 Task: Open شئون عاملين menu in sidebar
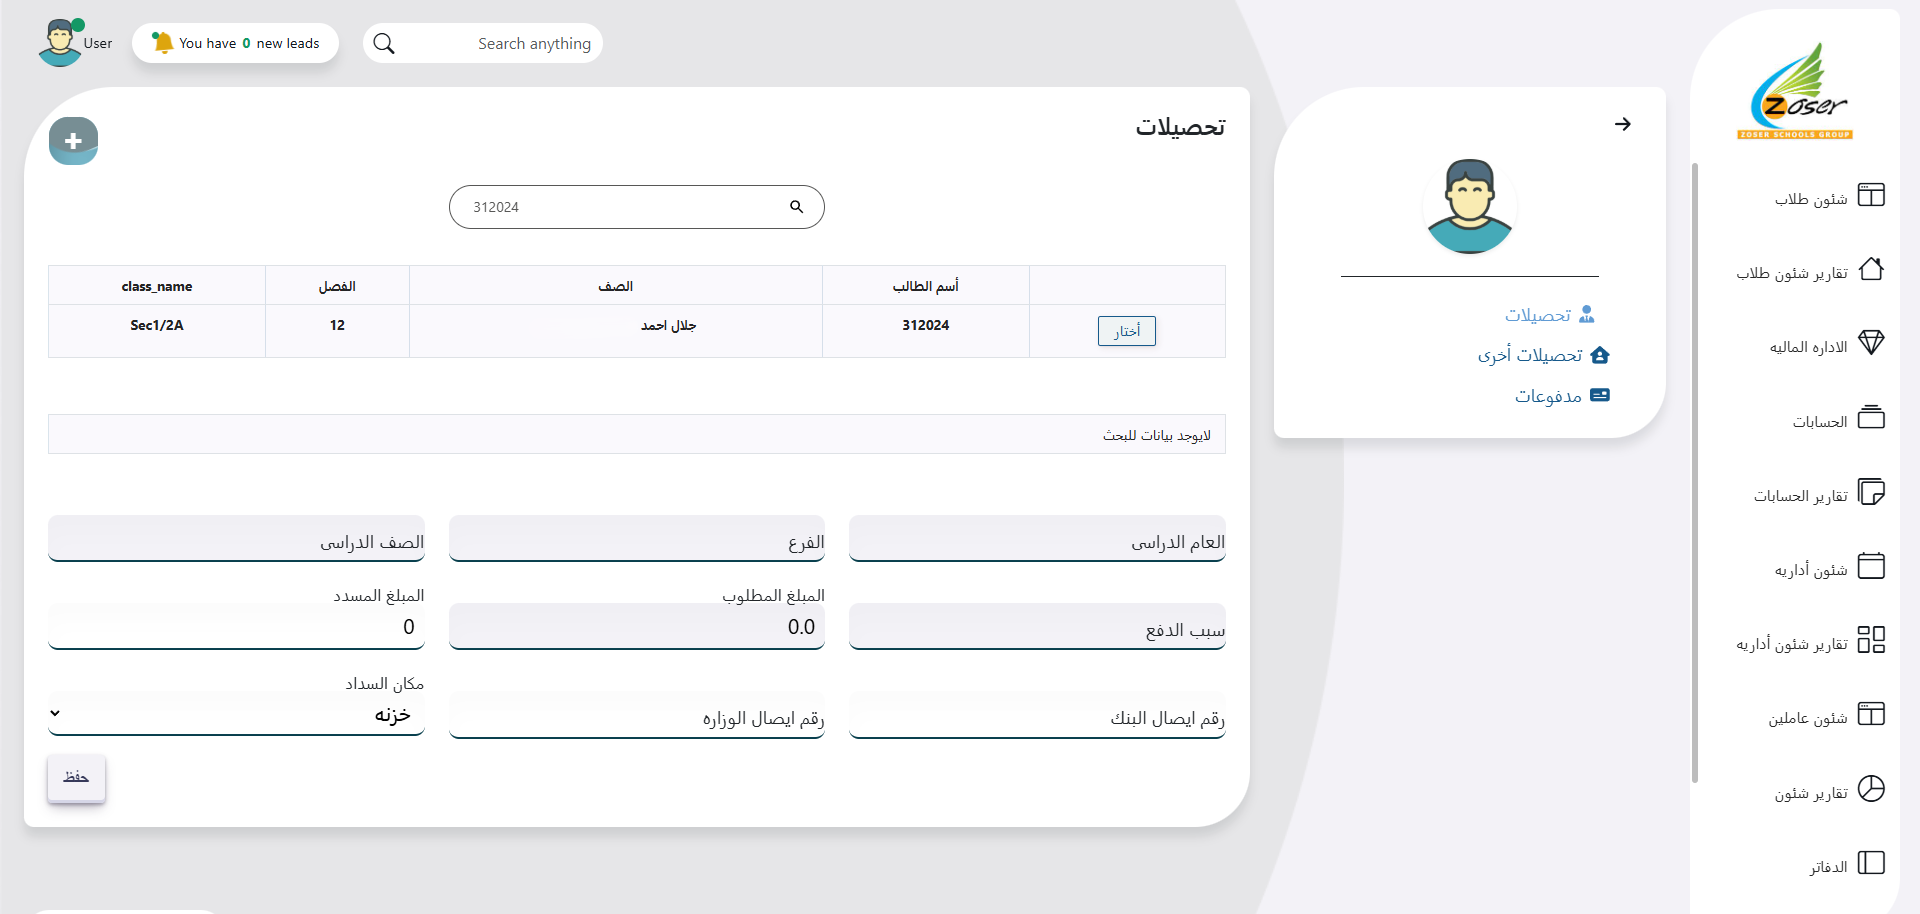click(1807, 718)
